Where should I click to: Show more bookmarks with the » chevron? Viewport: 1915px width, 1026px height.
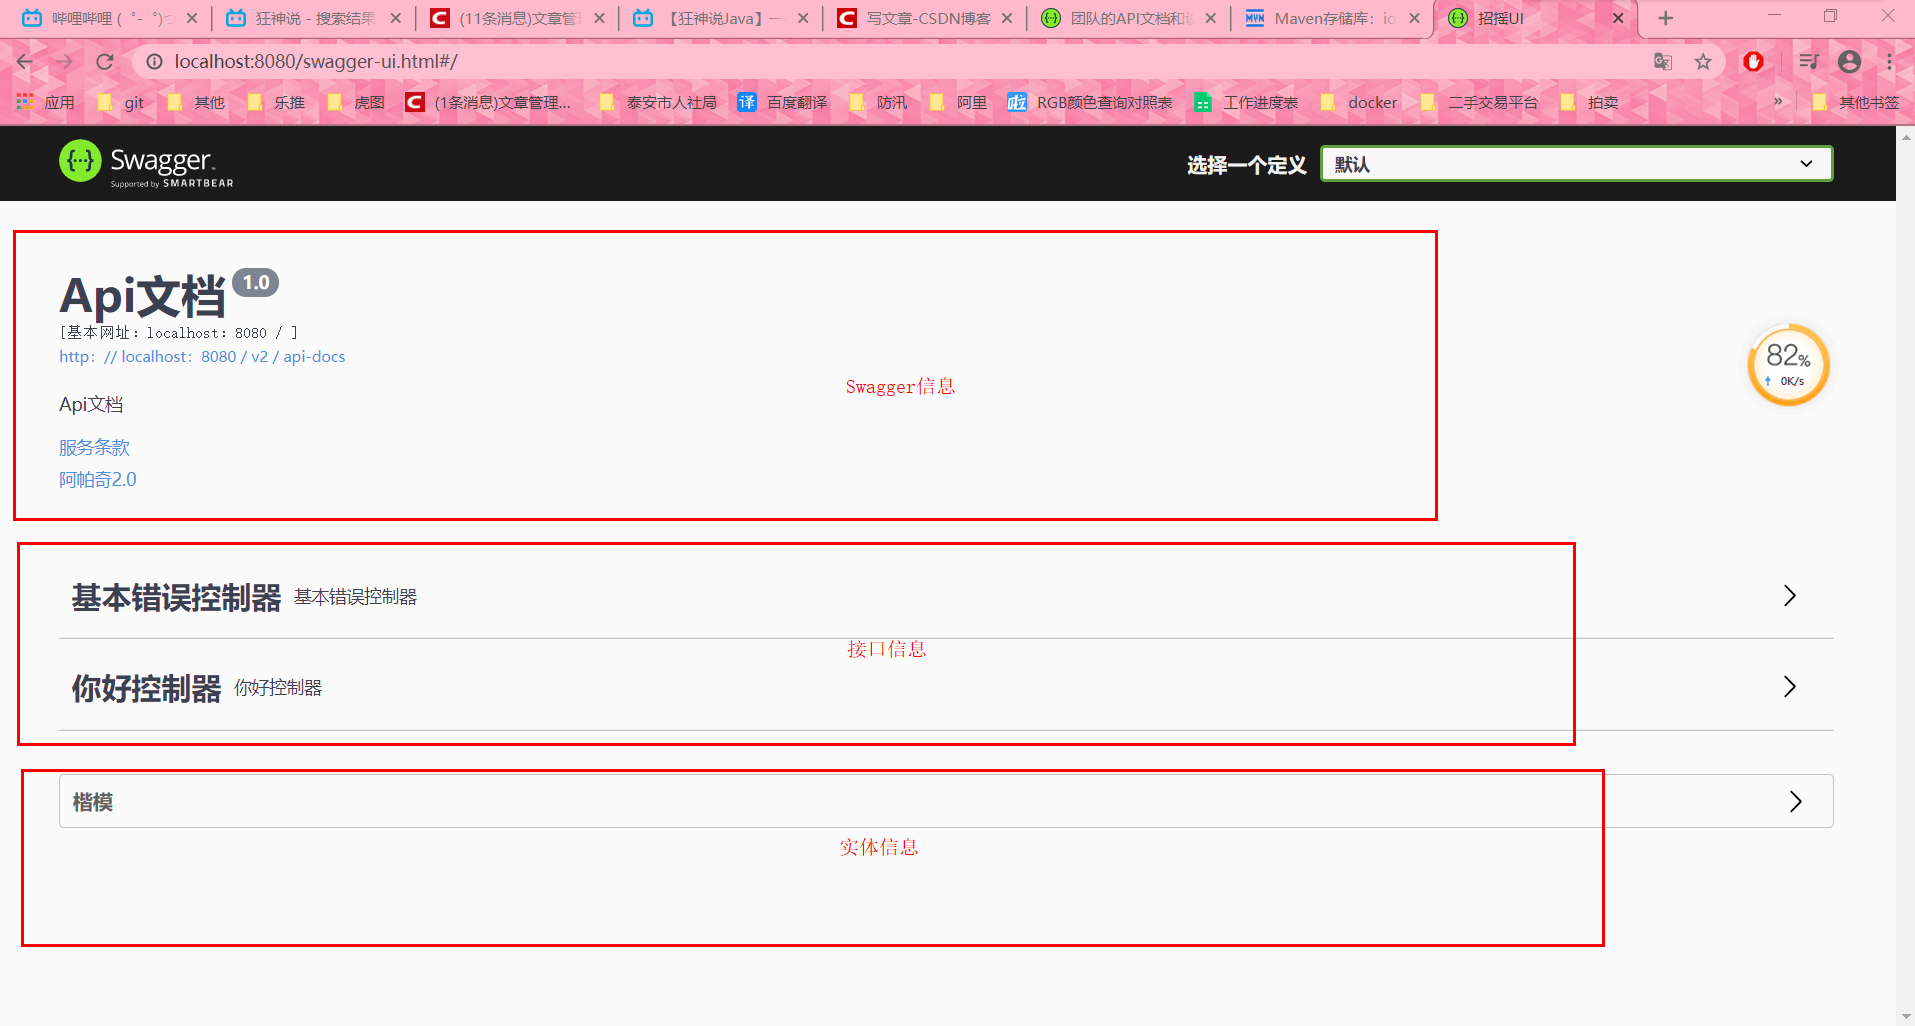pyautogui.click(x=1778, y=102)
